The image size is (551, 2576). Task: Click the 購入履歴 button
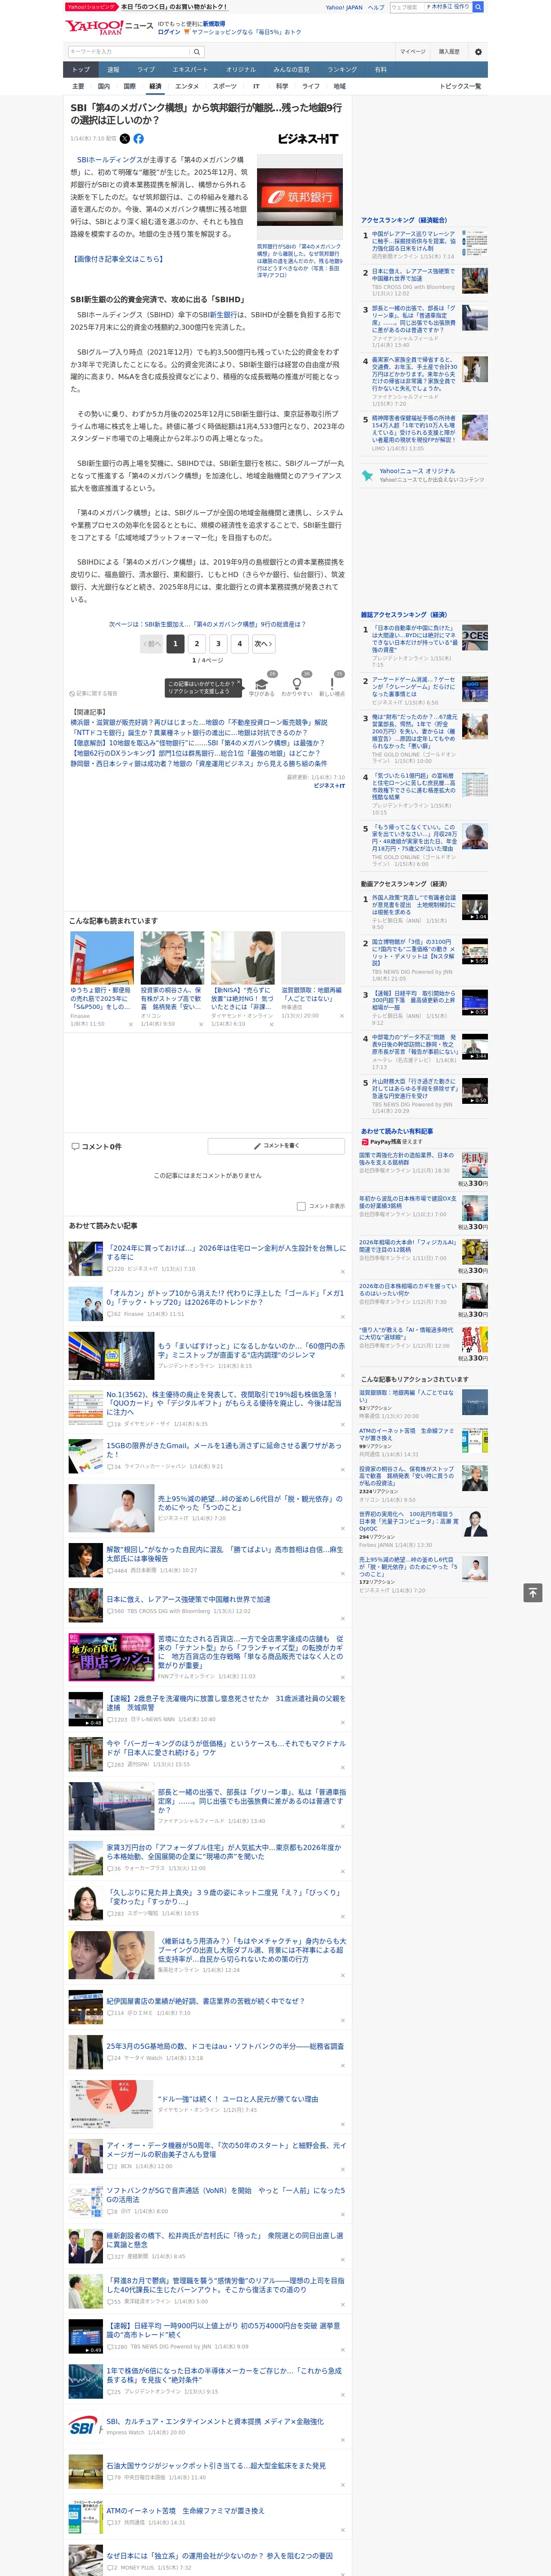point(449,51)
